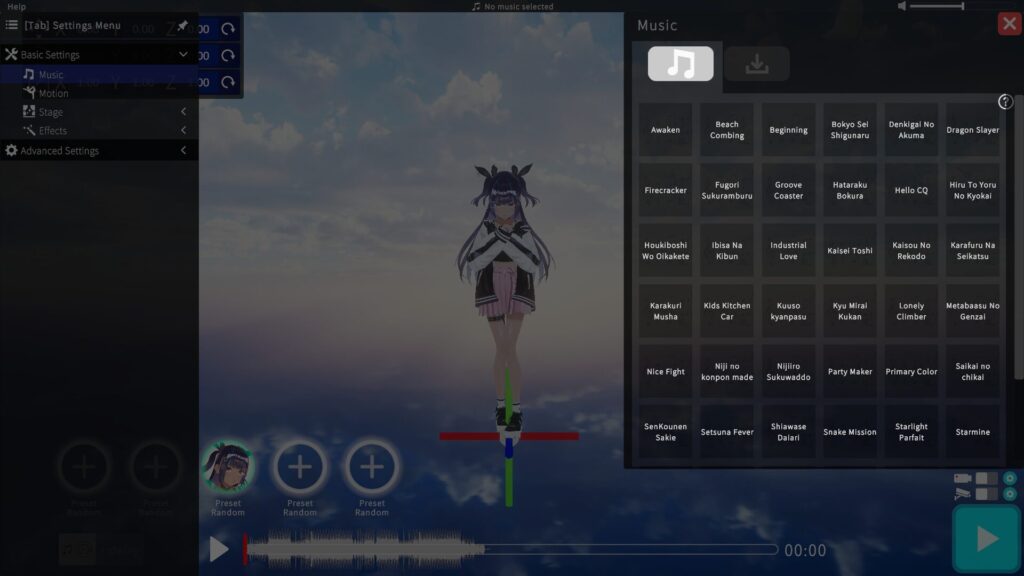1024x576 pixels.
Task: Choose Hataraku Bokura
Action: point(850,190)
